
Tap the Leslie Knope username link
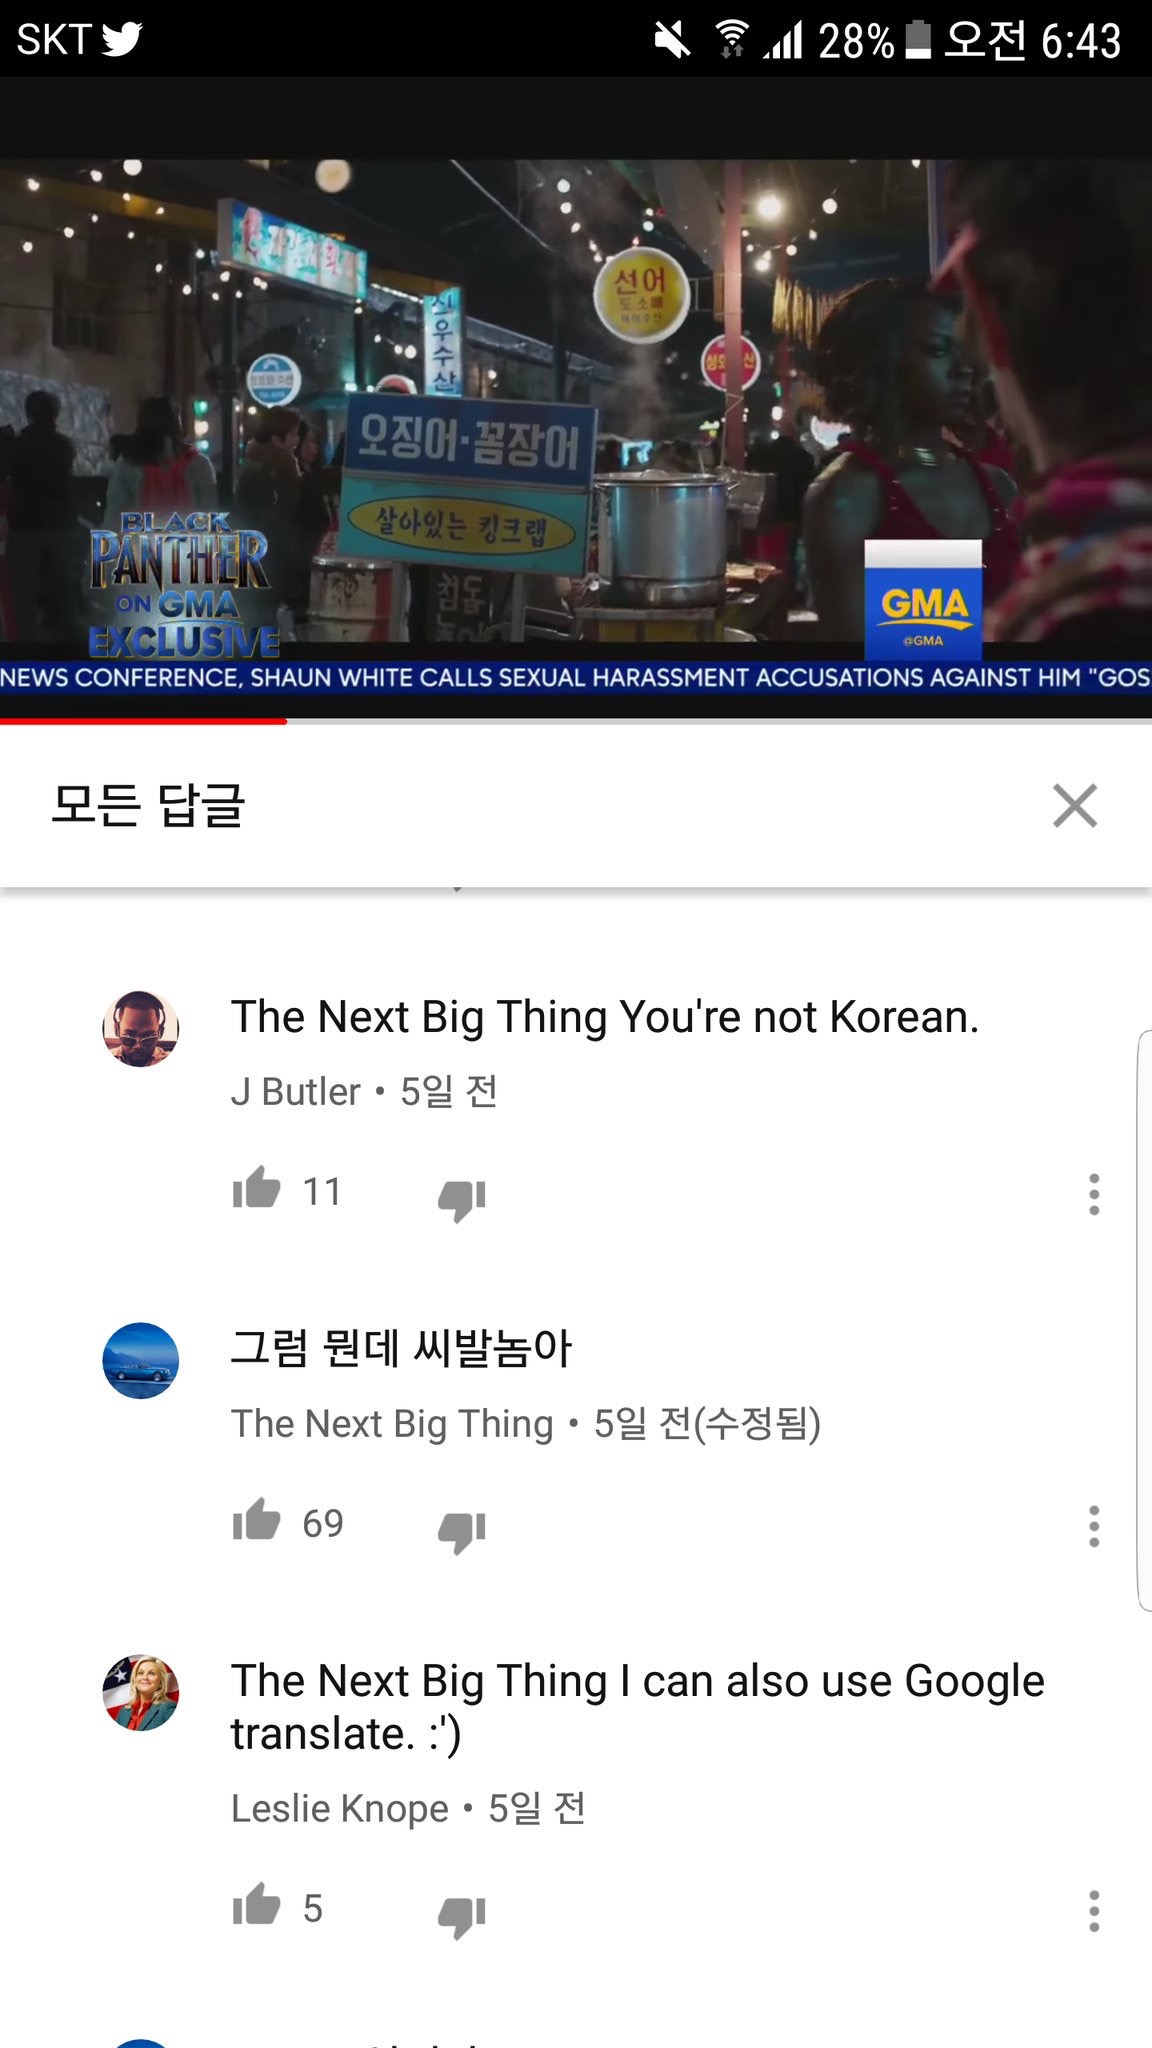click(340, 1809)
